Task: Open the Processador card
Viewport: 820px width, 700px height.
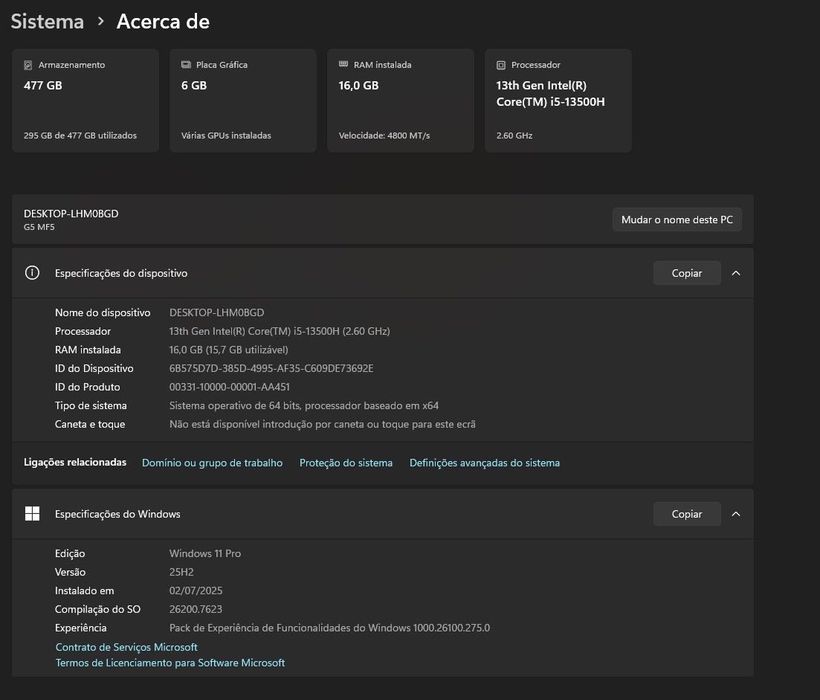Action: pos(558,100)
